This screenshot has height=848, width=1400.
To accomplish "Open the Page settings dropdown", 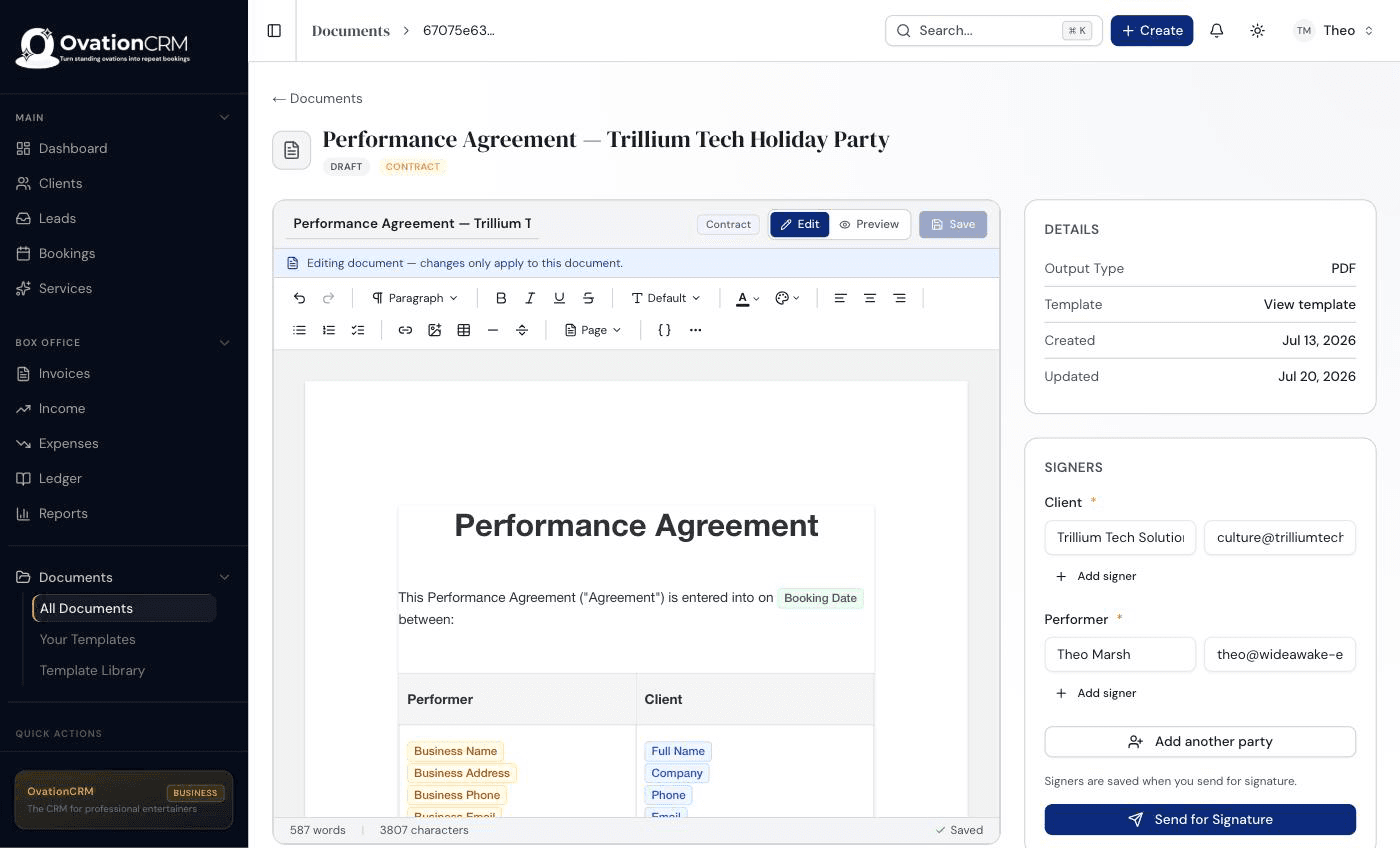I will pyautogui.click(x=593, y=330).
